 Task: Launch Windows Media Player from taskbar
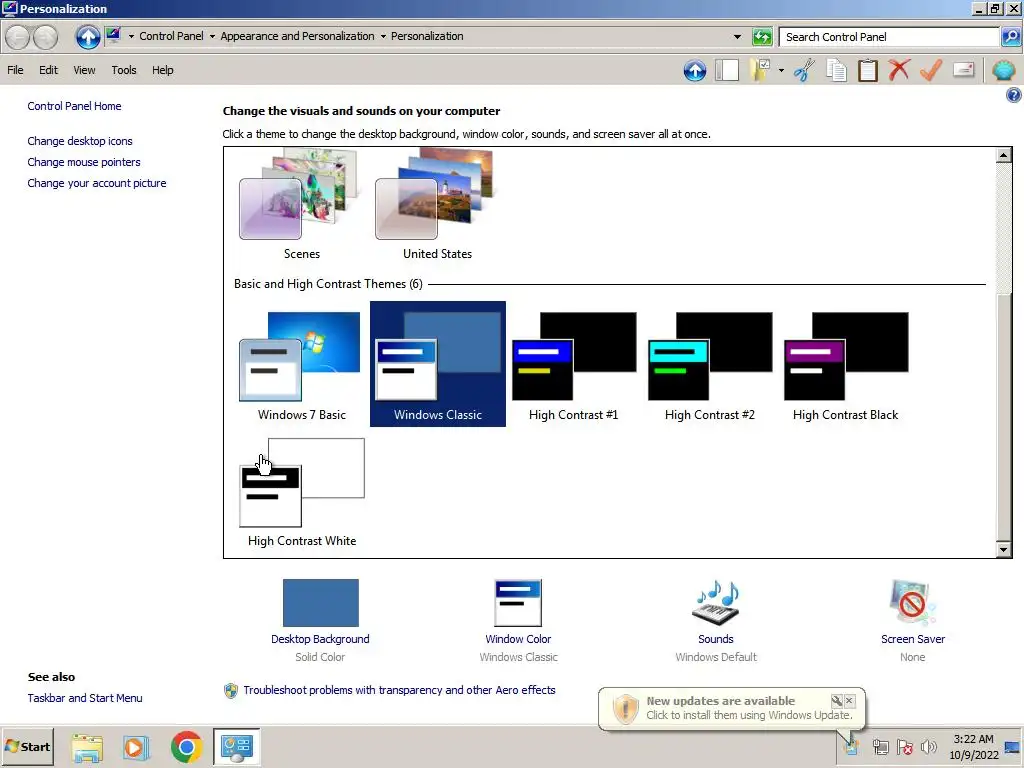click(x=136, y=747)
